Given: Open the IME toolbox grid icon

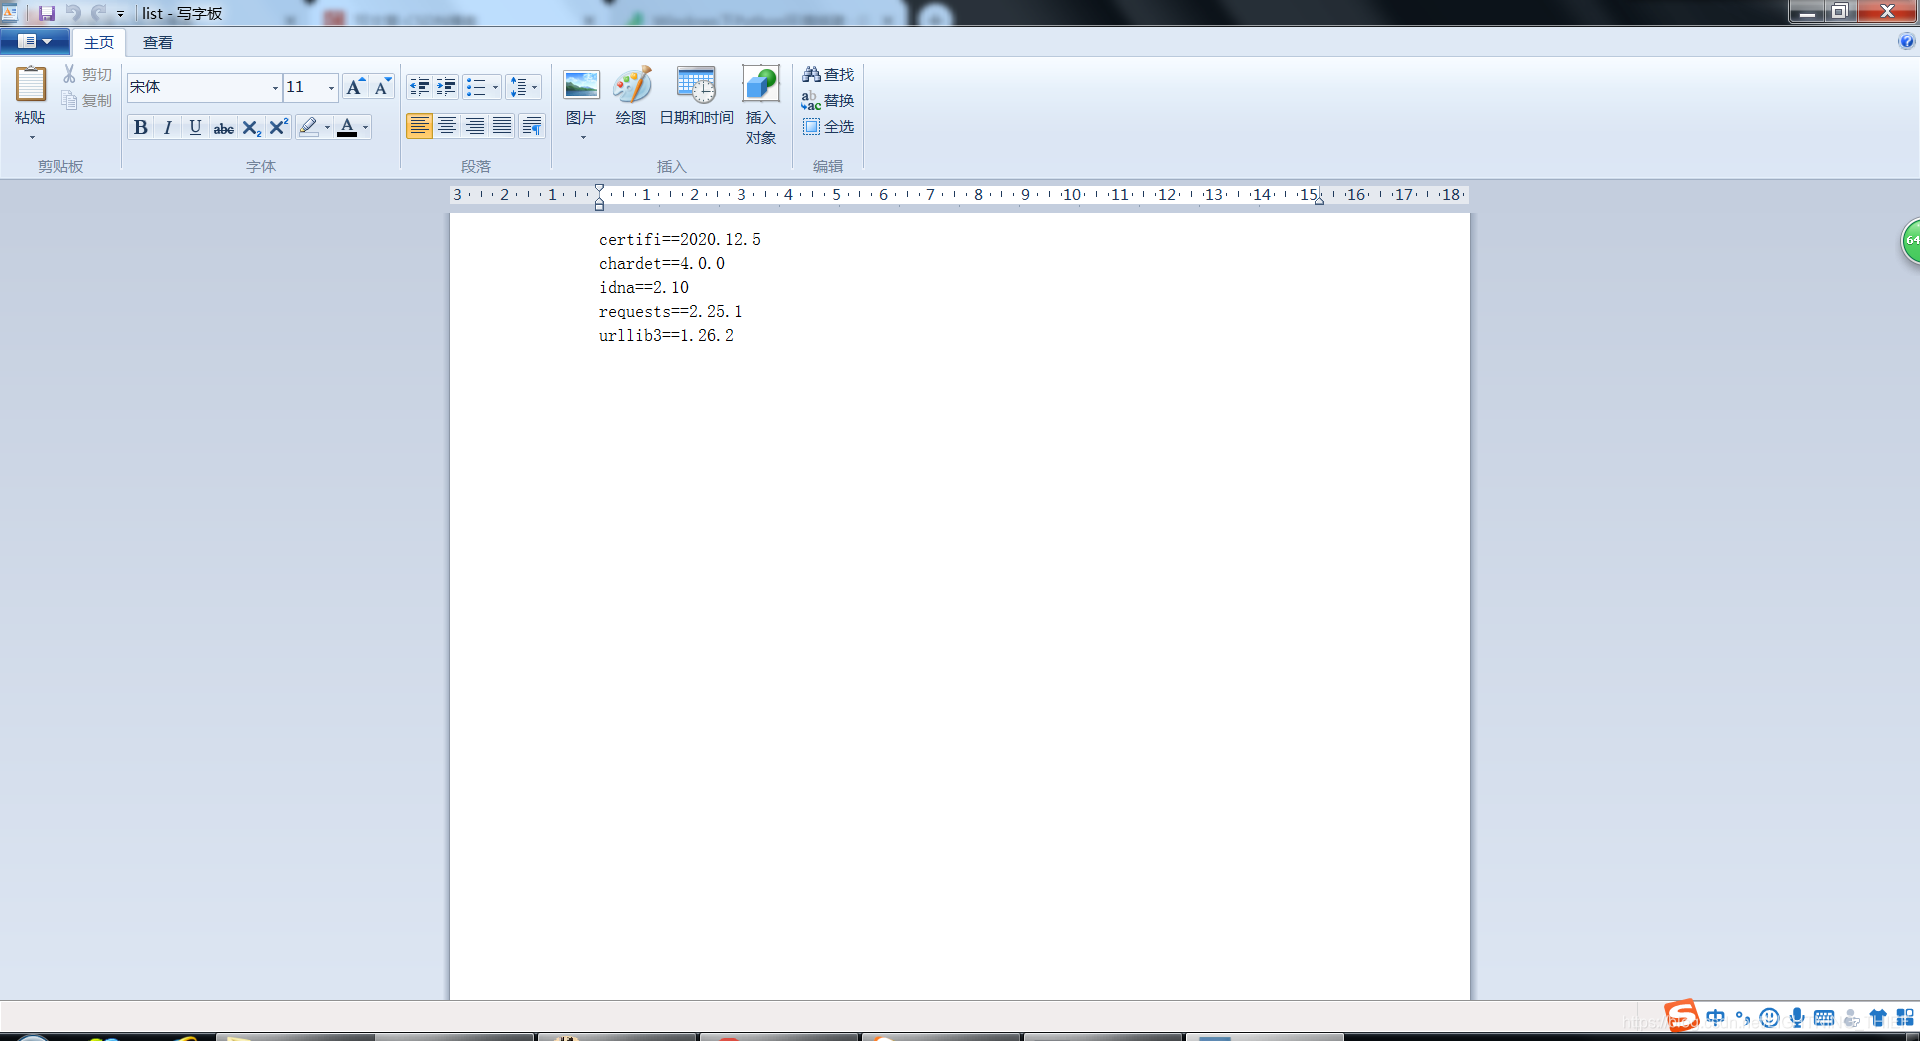Looking at the screenshot, I should 1905,1018.
